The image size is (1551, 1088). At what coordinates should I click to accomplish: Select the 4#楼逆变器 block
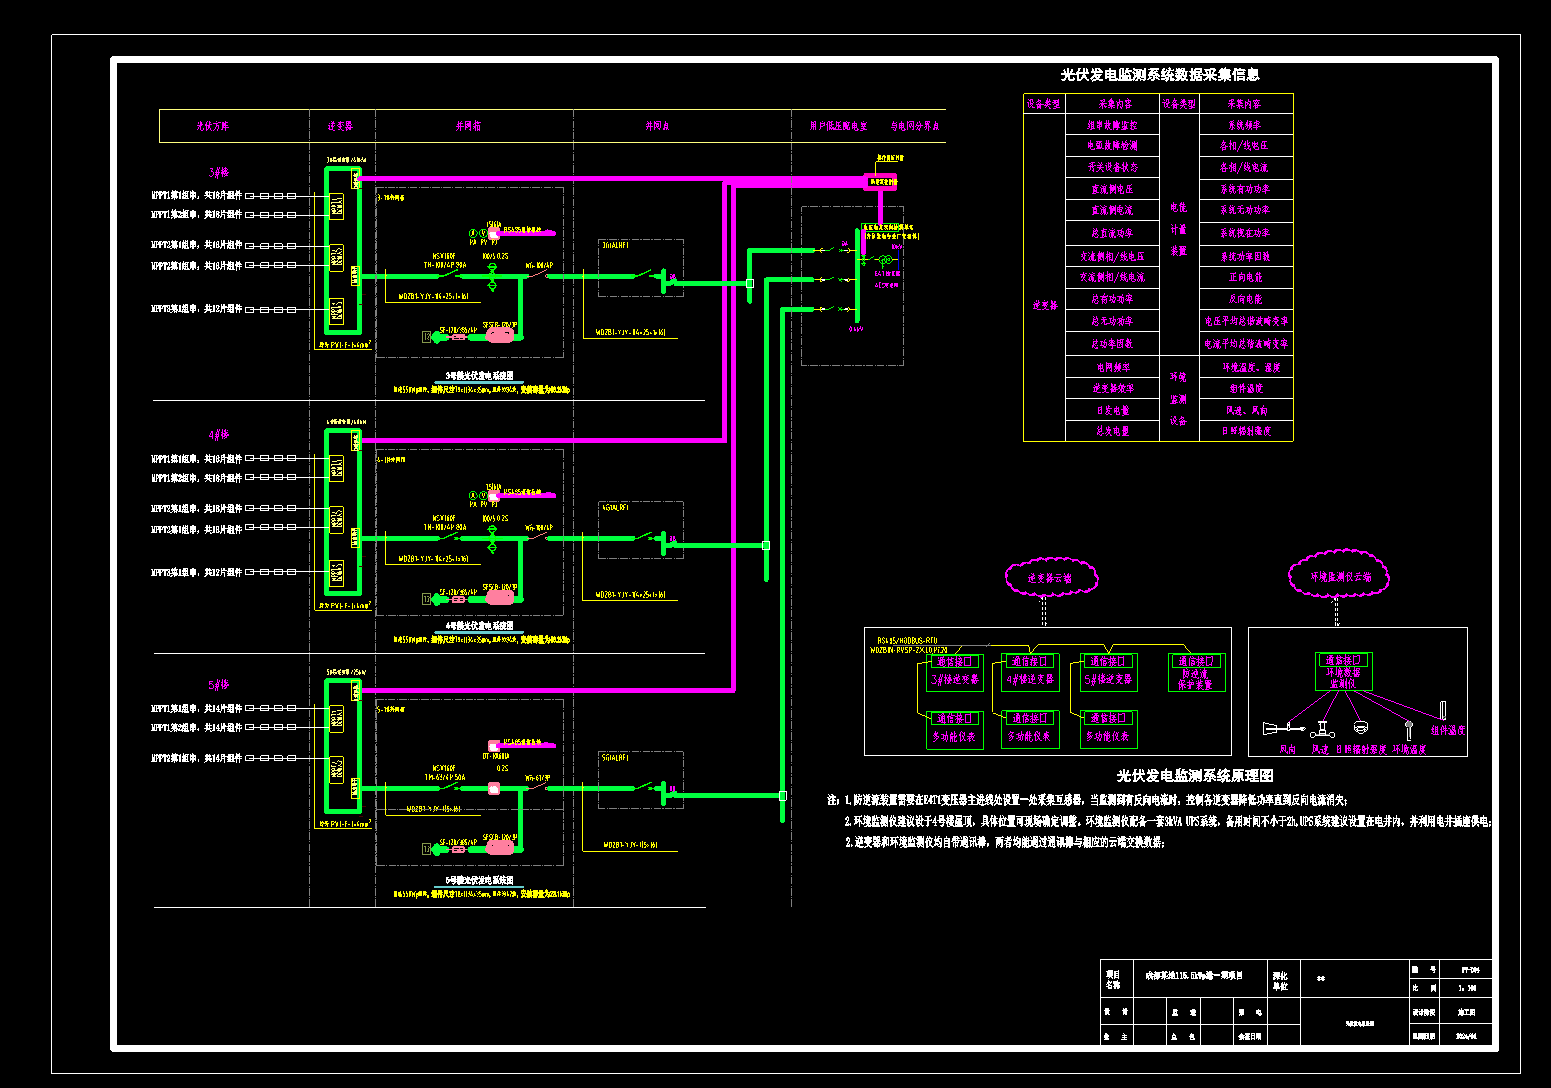pos(1030,673)
